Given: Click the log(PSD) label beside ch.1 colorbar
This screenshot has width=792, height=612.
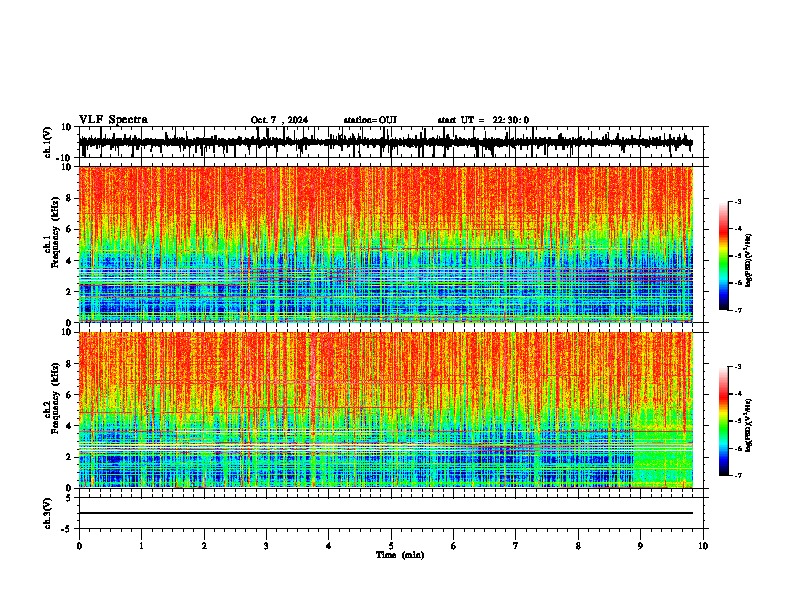Looking at the screenshot, I should [x=749, y=261].
